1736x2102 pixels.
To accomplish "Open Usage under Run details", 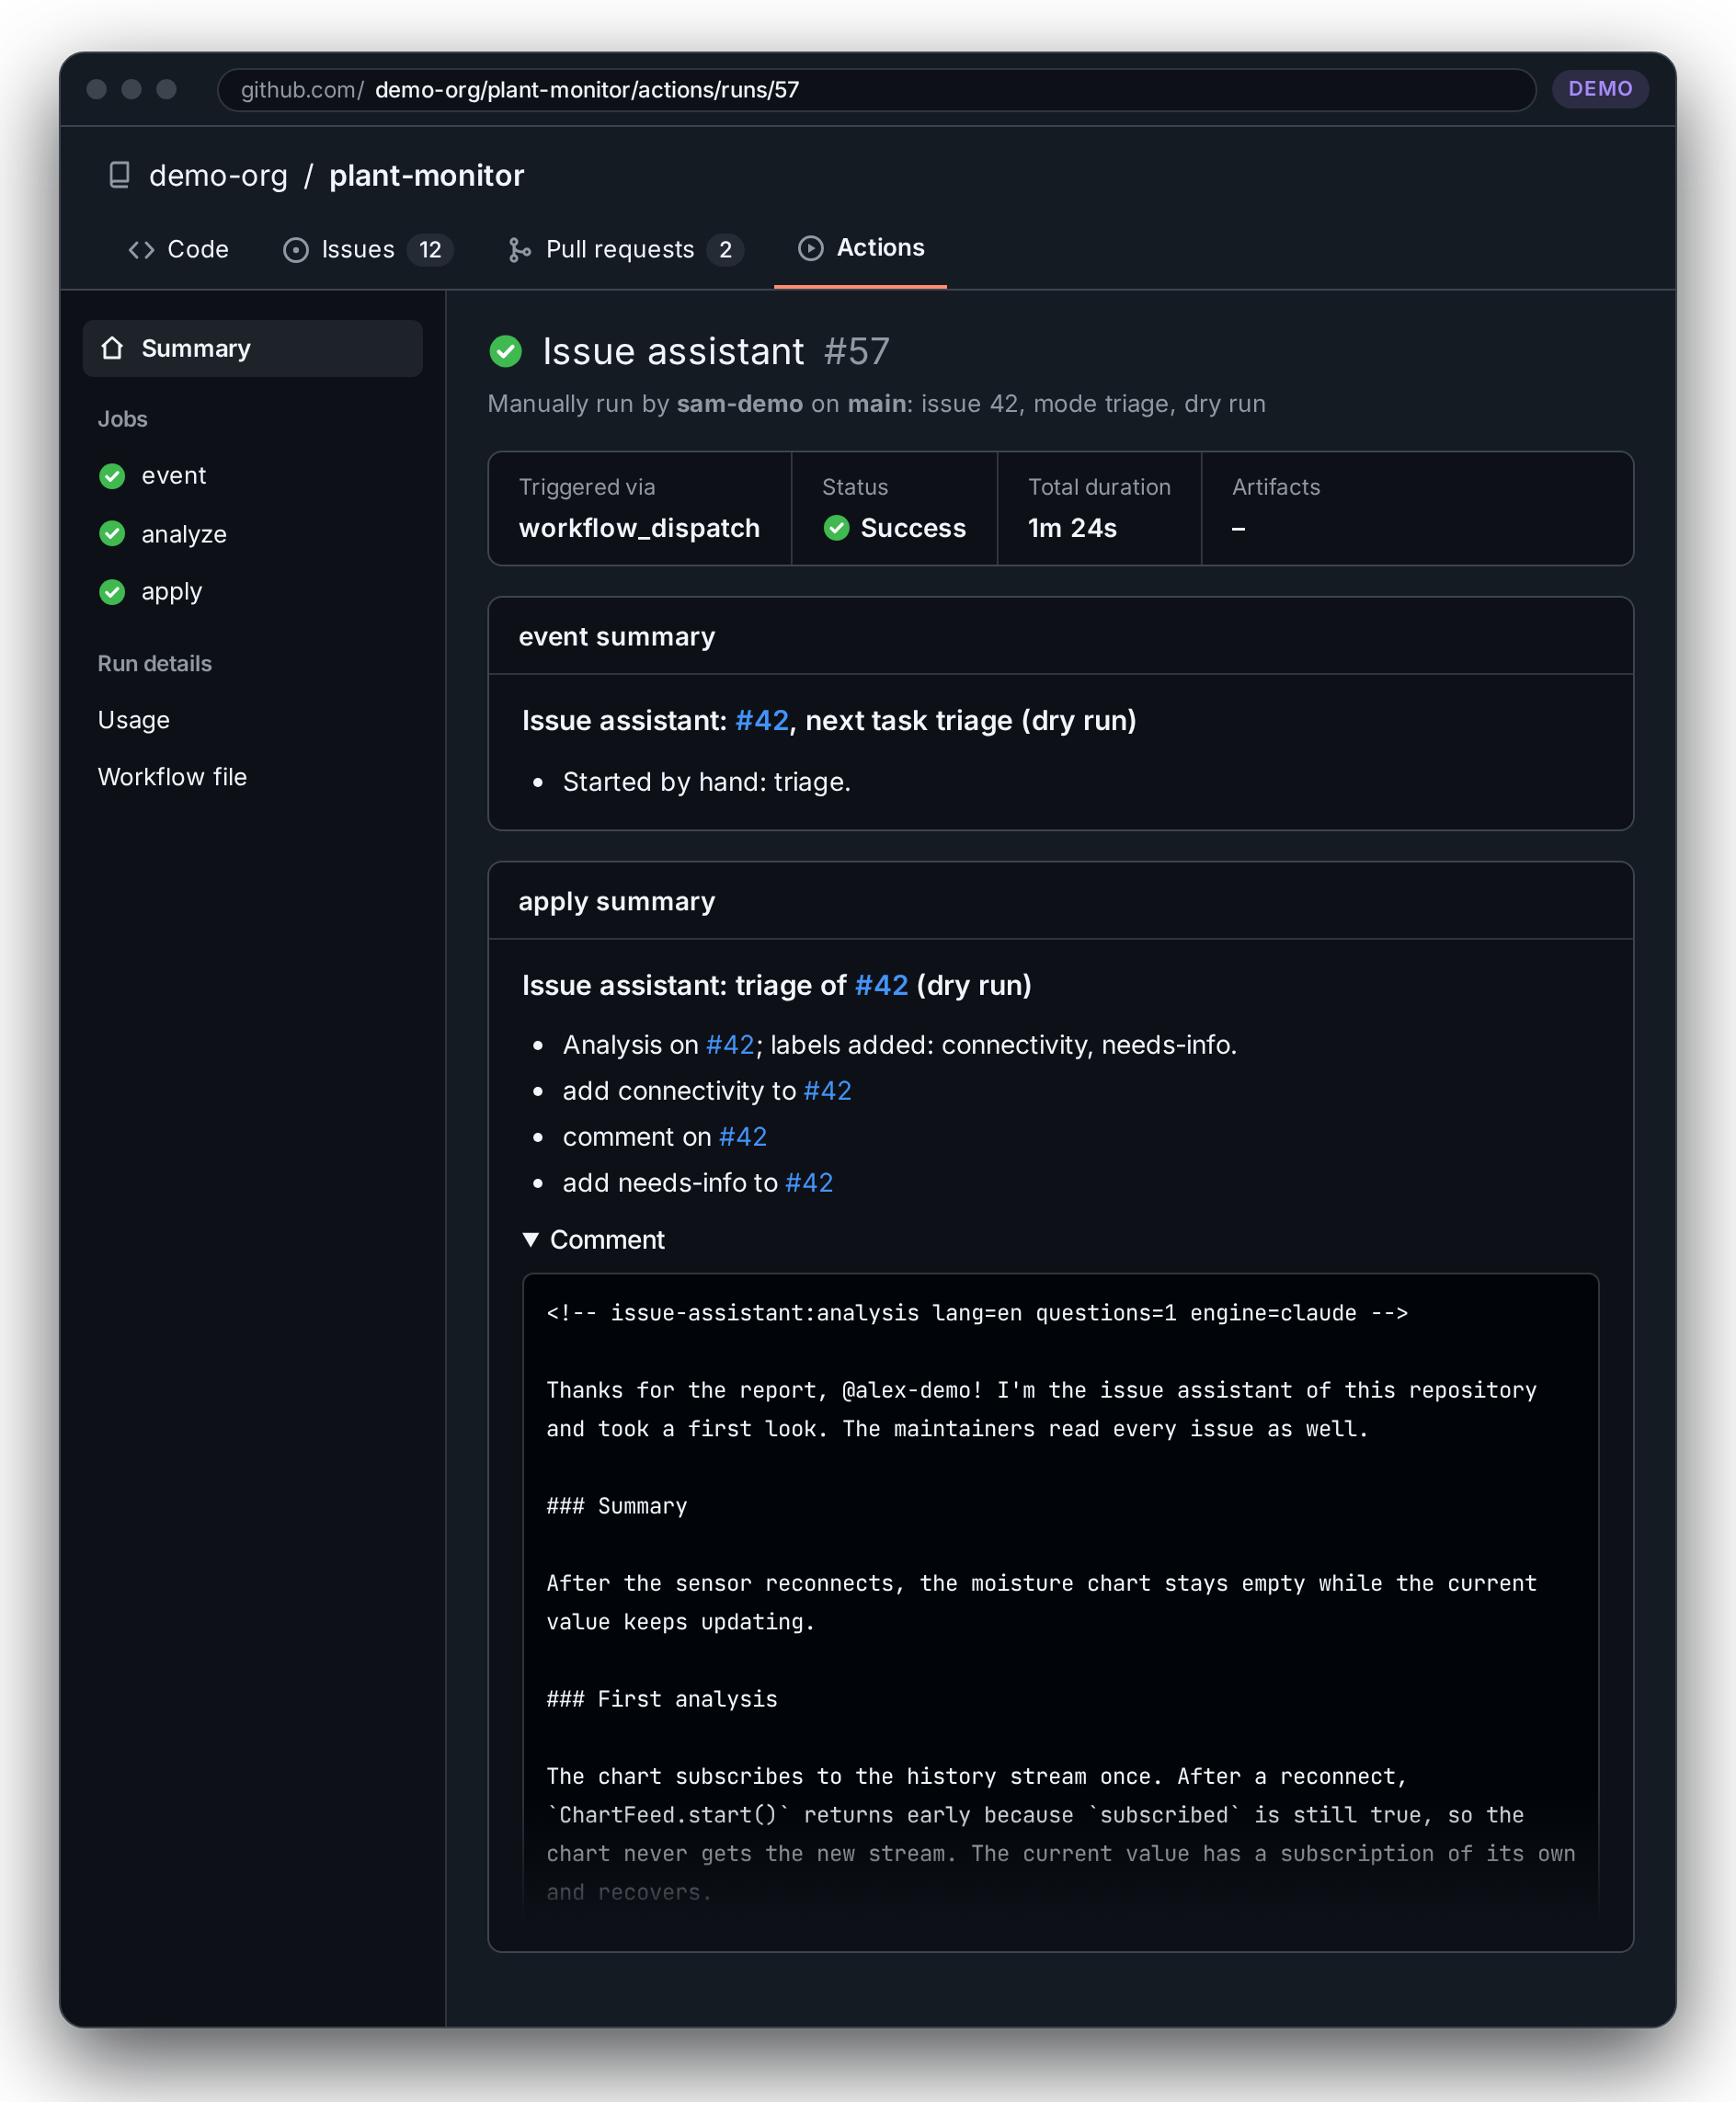I will tap(134, 720).
